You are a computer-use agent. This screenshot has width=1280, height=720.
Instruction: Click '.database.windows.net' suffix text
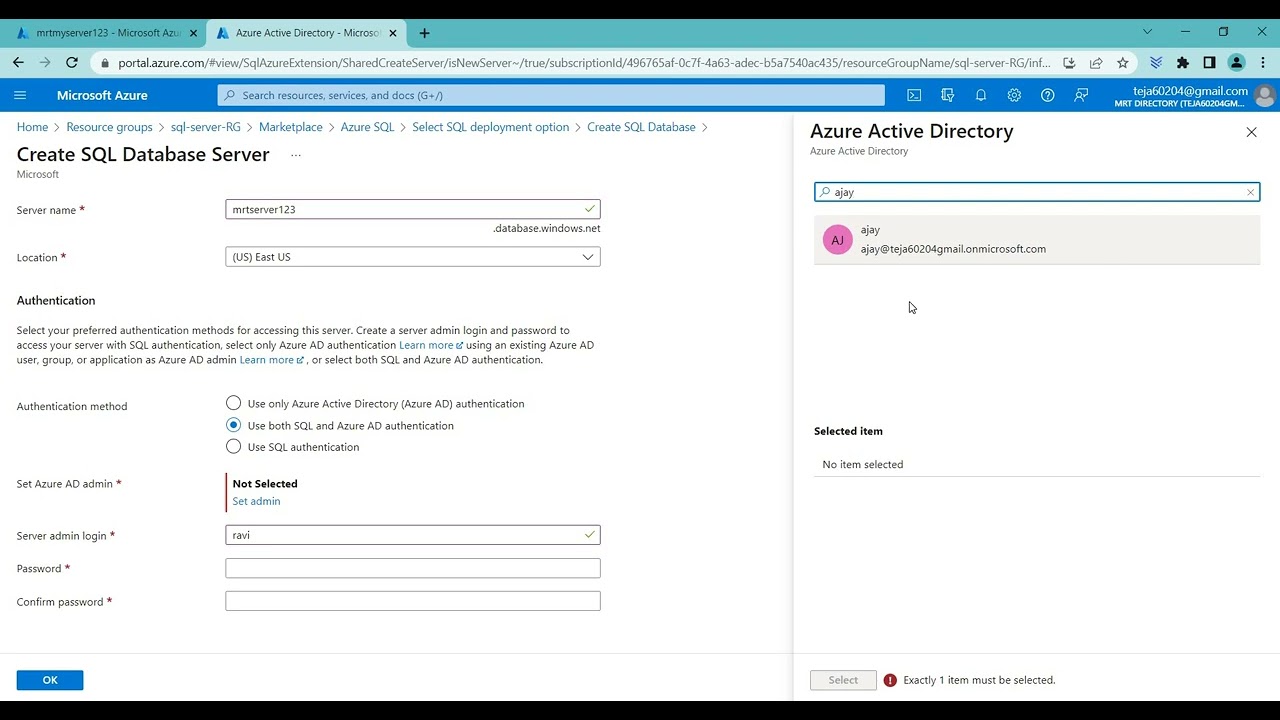click(x=547, y=228)
